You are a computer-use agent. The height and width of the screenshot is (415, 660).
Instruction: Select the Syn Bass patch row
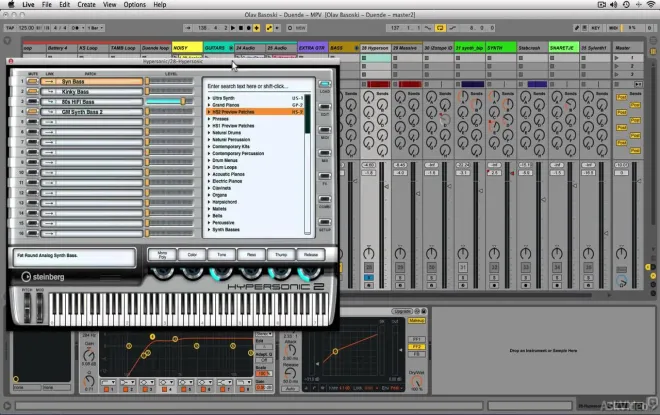click(x=92, y=81)
